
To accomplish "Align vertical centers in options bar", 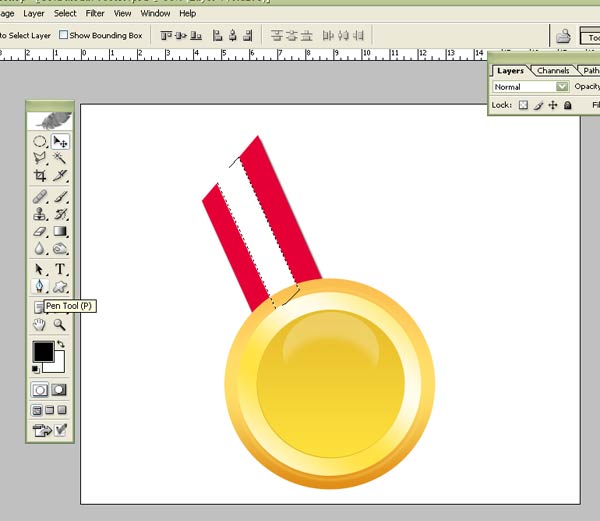I will click(181, 36).
